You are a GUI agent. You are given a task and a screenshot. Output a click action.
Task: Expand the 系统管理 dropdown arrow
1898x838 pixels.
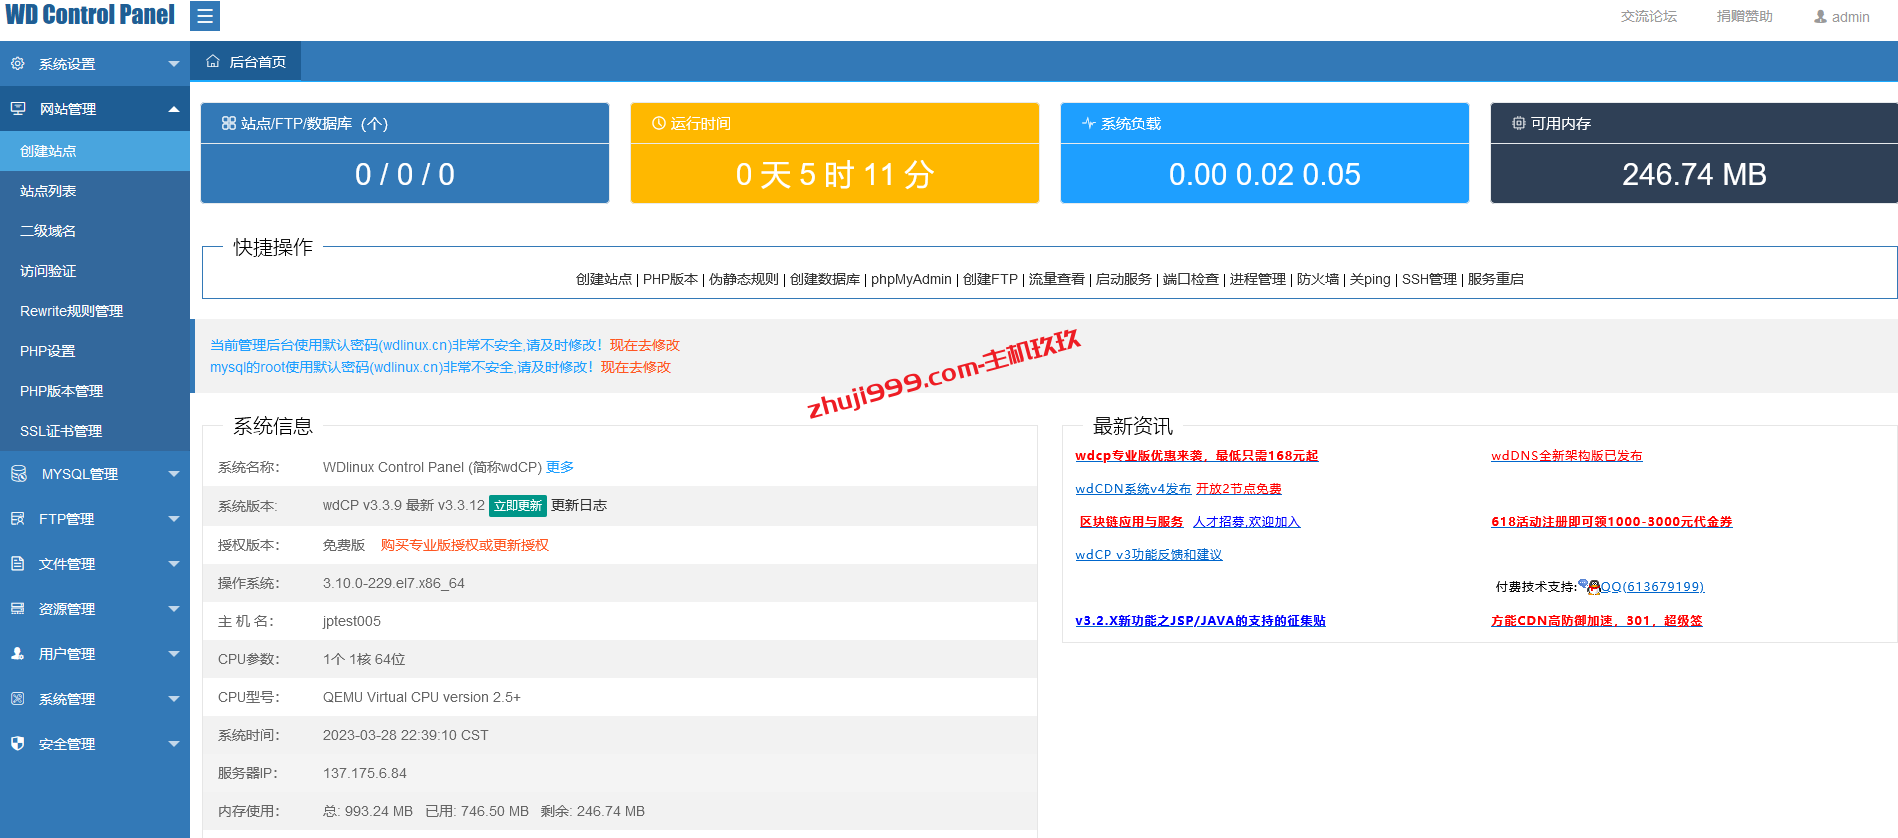[174, 699]
